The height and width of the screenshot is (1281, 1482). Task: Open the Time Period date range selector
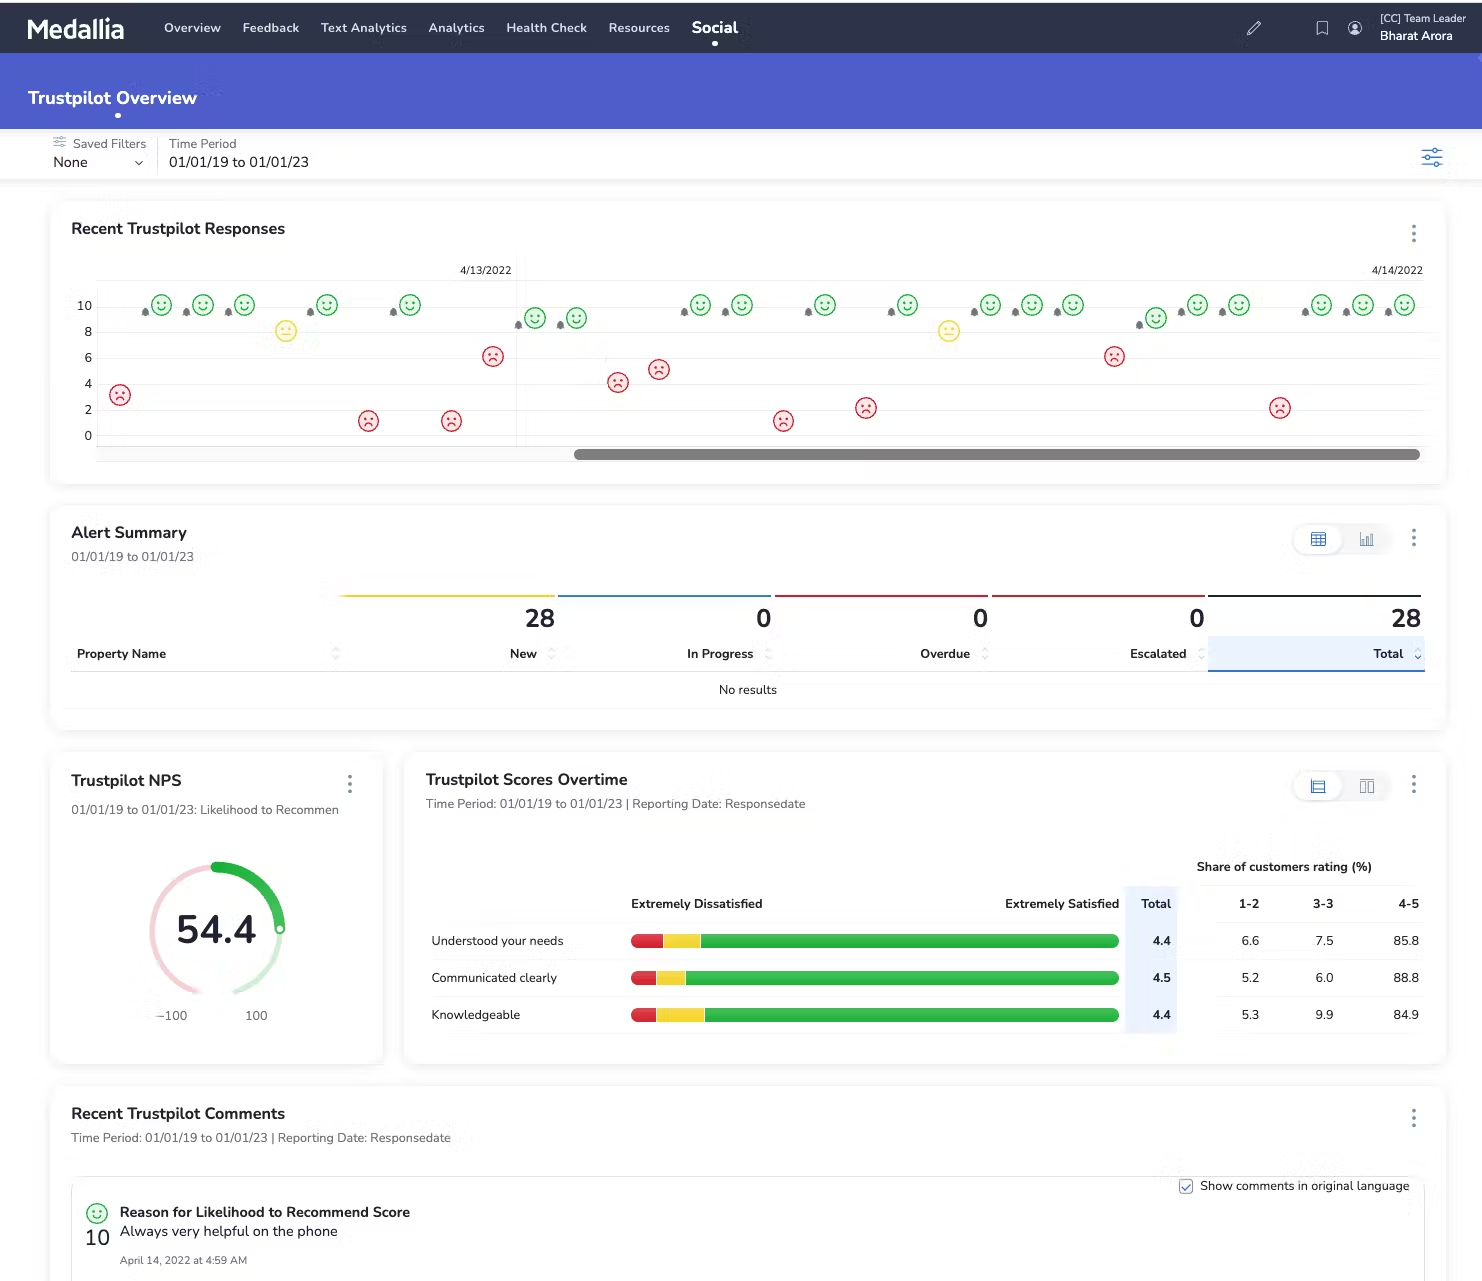click(x=238, y=162)
